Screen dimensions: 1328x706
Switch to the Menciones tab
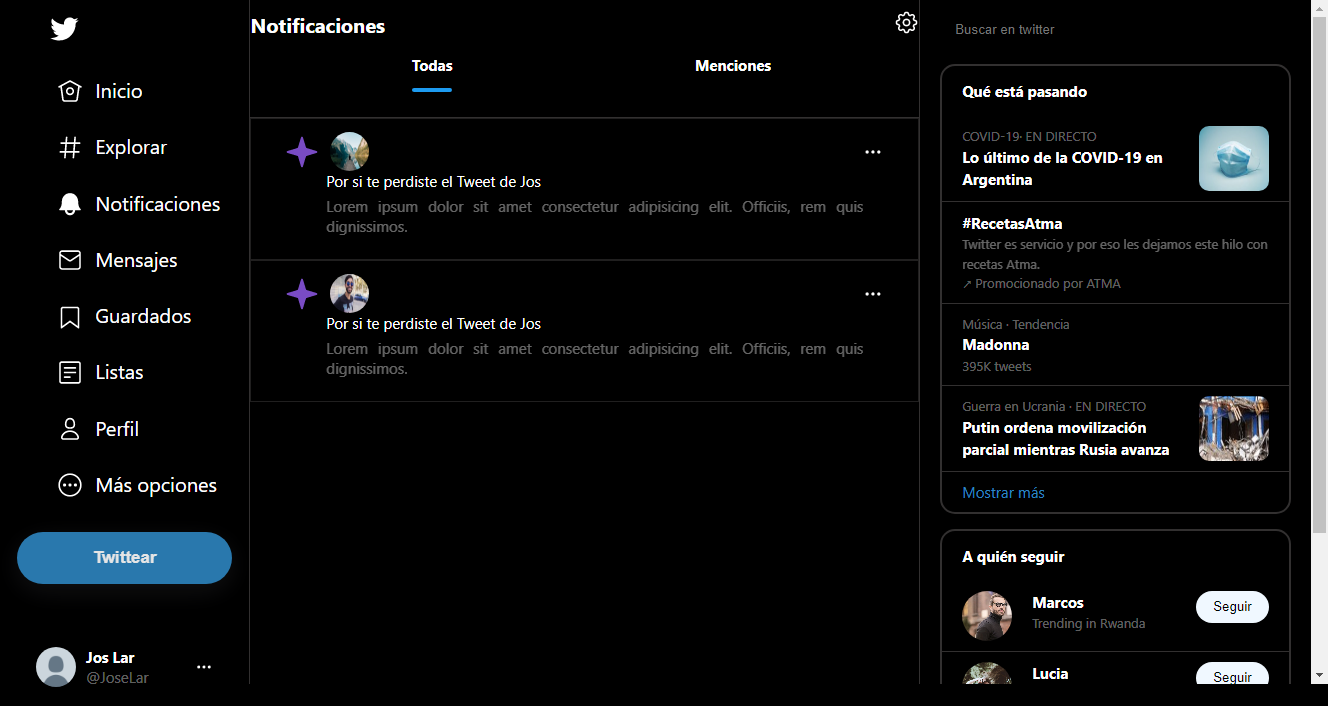pyautogui.click(x=733, y=66)
